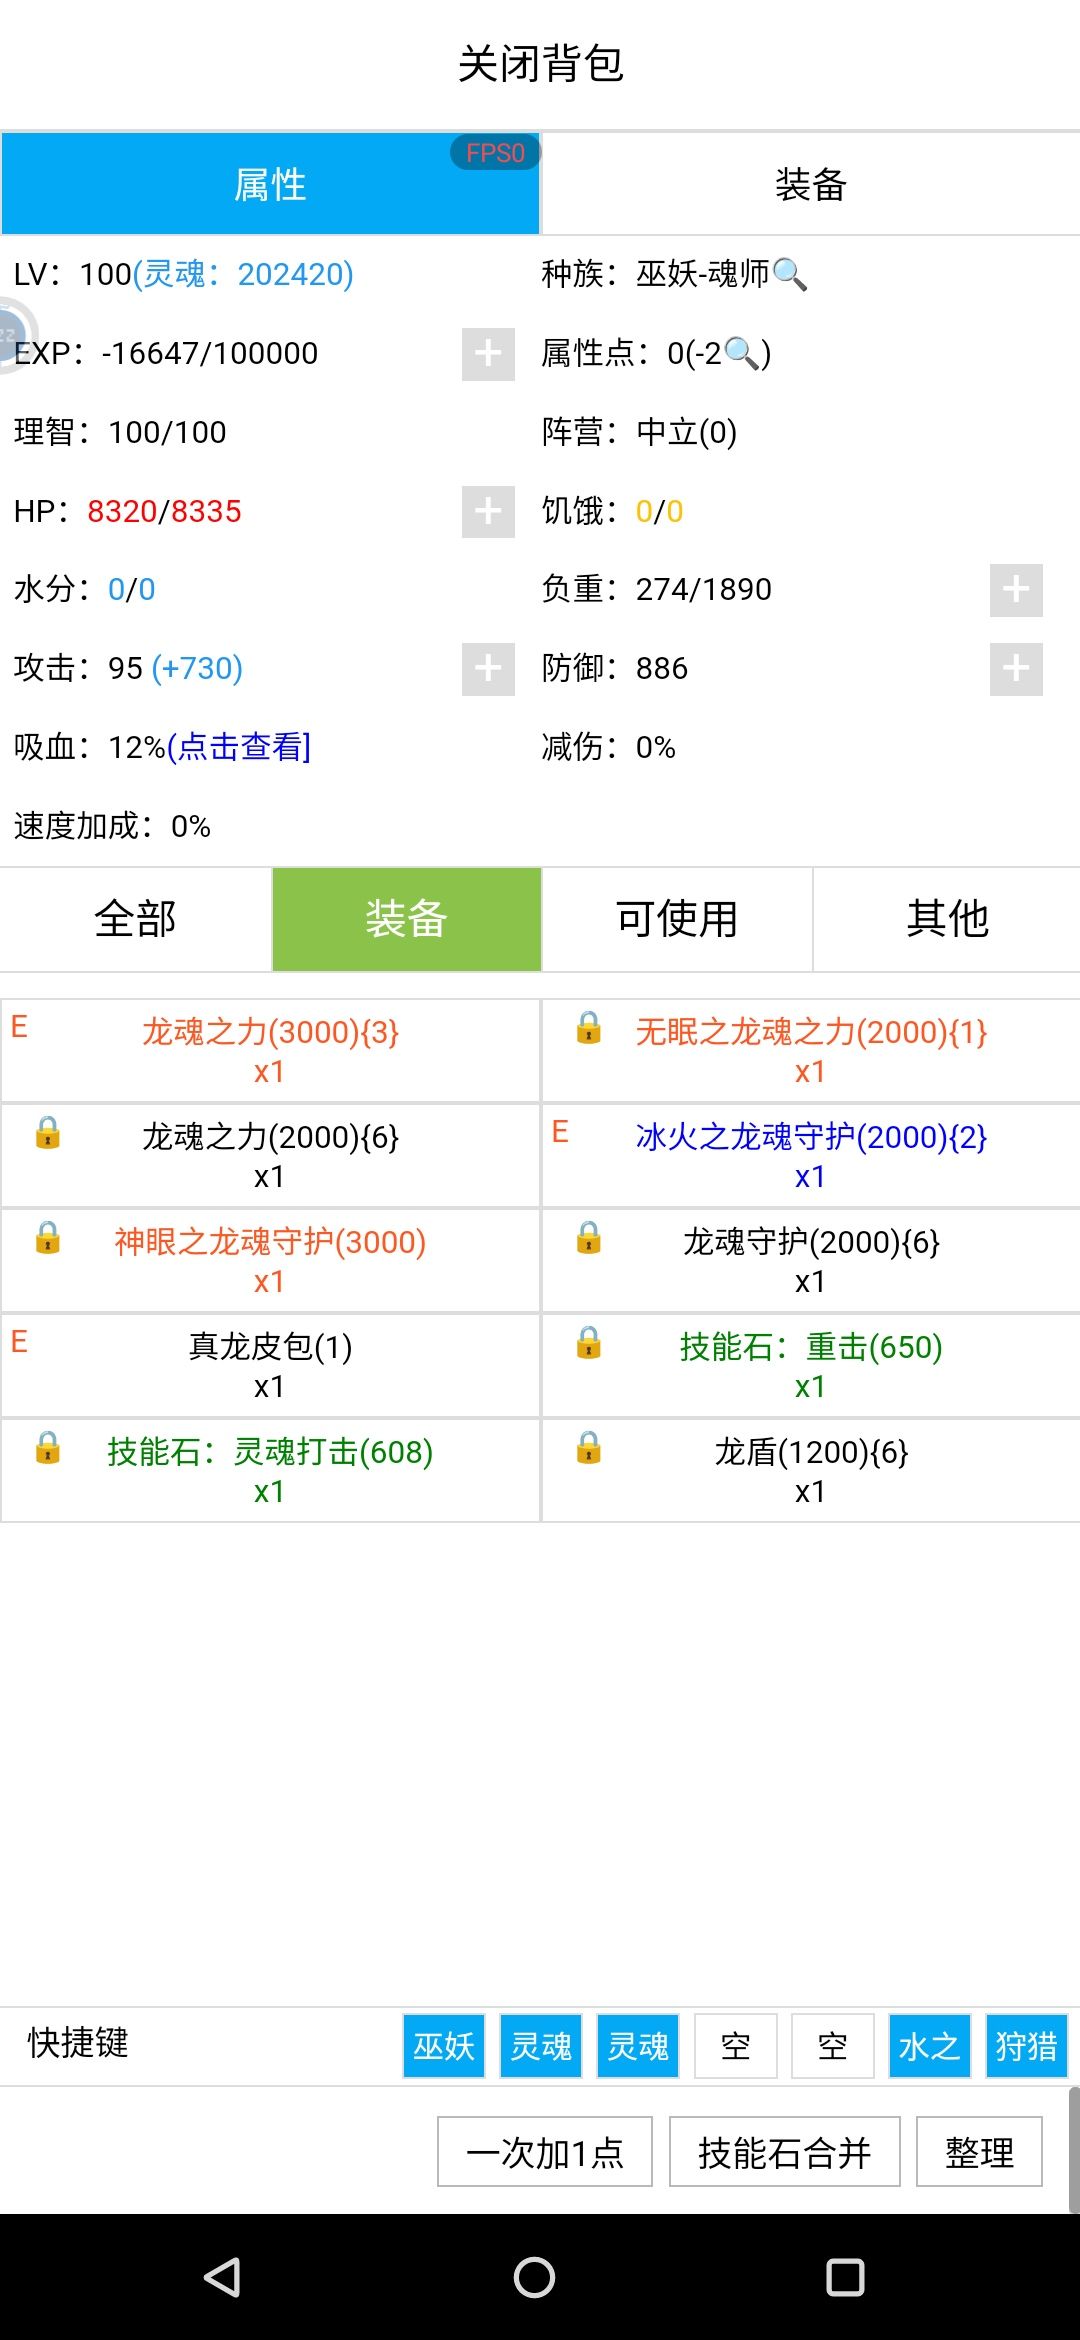Viewport: 1080px width, 2340px height.
Task: Tap the plus icon beside HP
Action: (x=488, y=512)
